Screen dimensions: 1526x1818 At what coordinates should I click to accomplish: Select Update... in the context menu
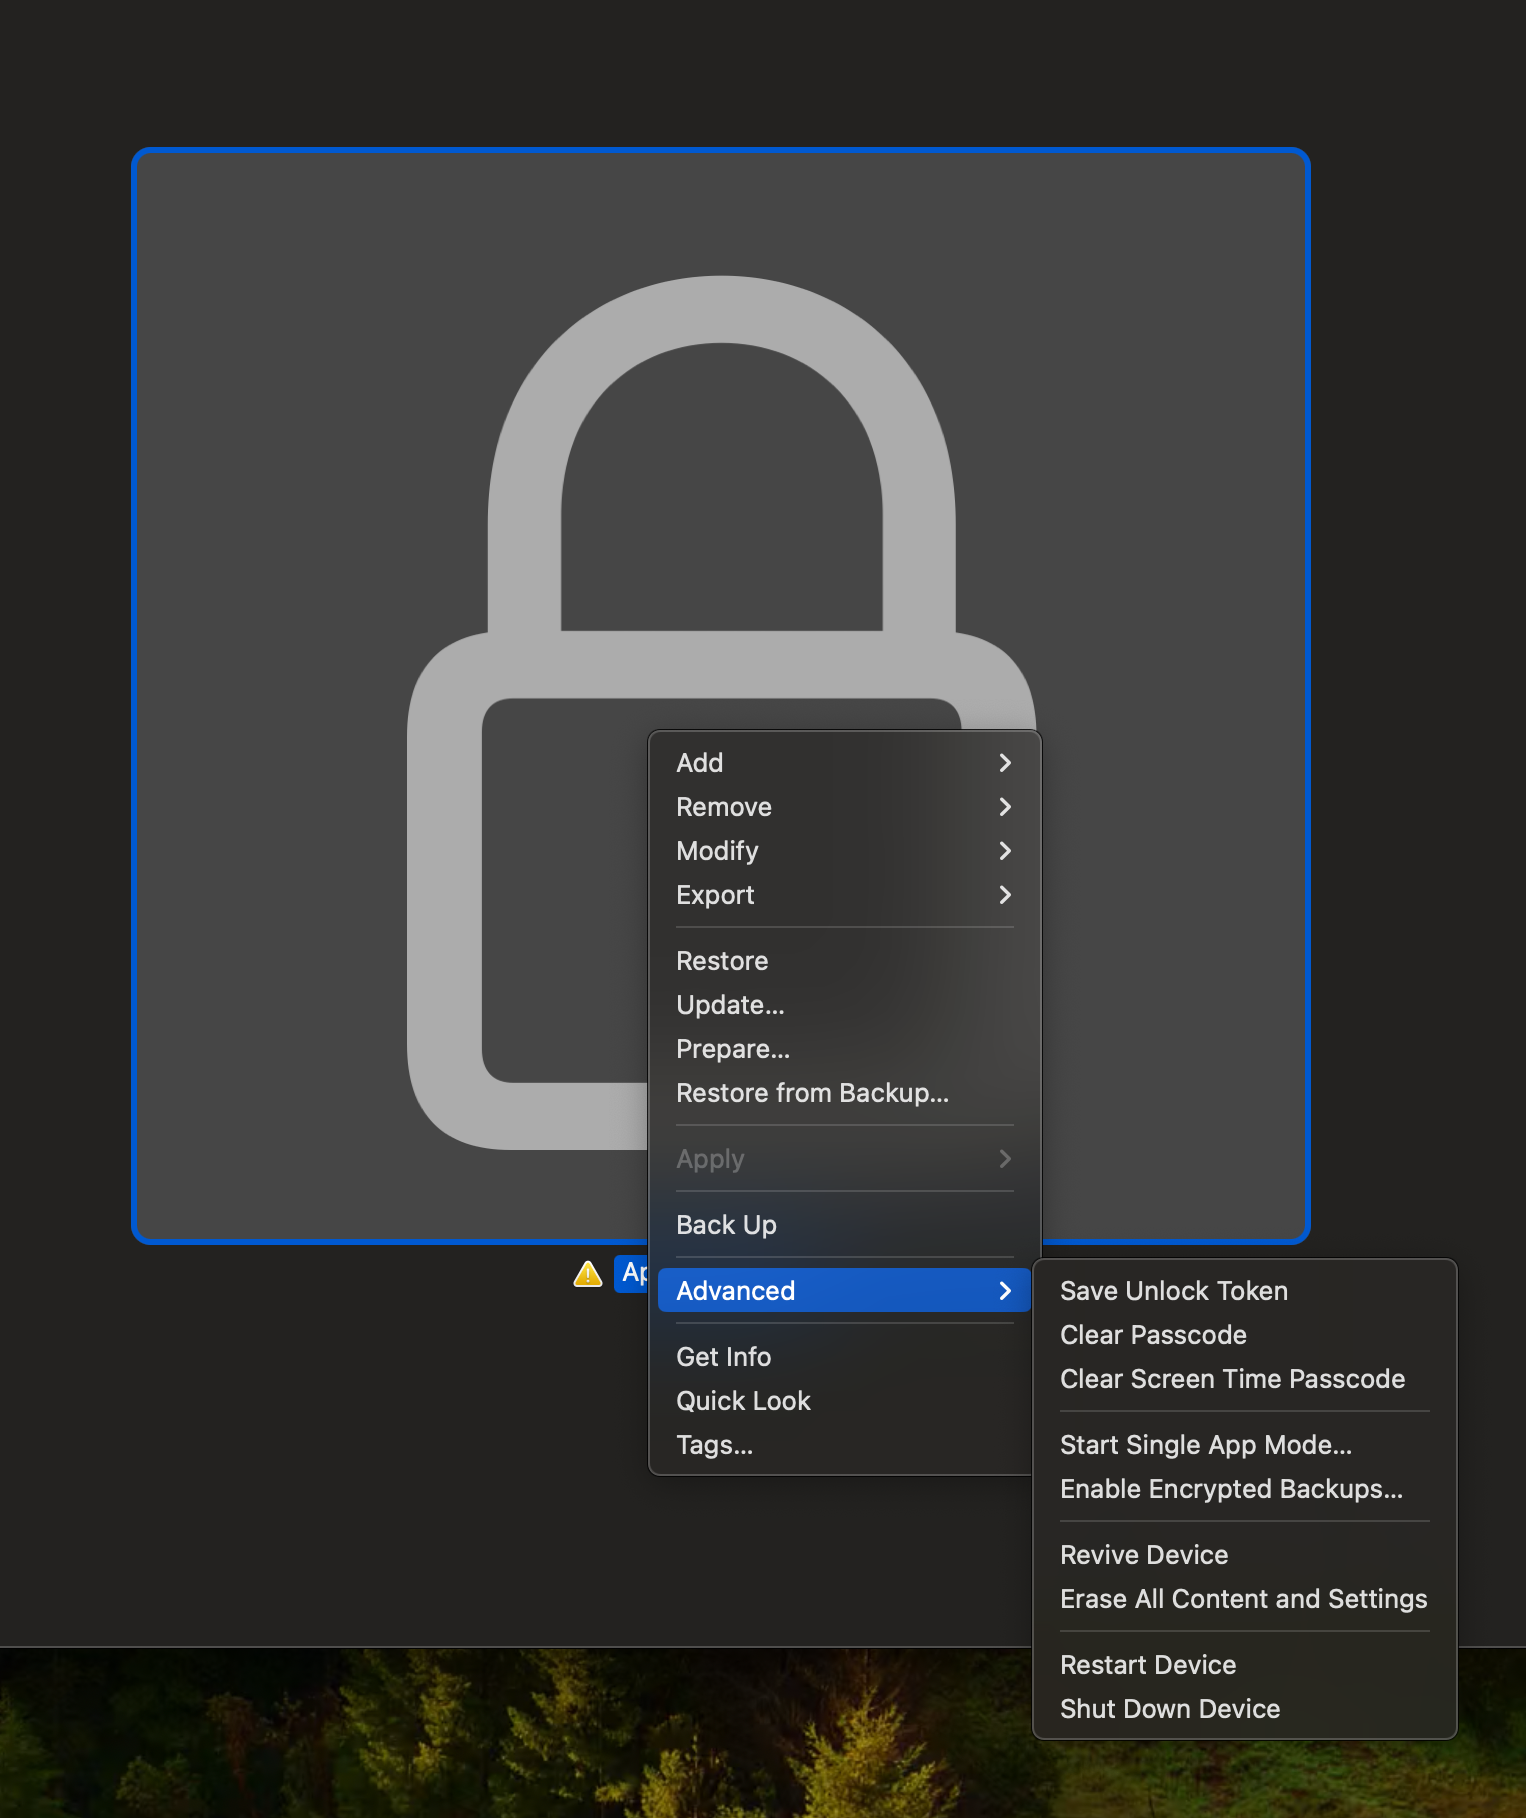(x=844, y=1005)
